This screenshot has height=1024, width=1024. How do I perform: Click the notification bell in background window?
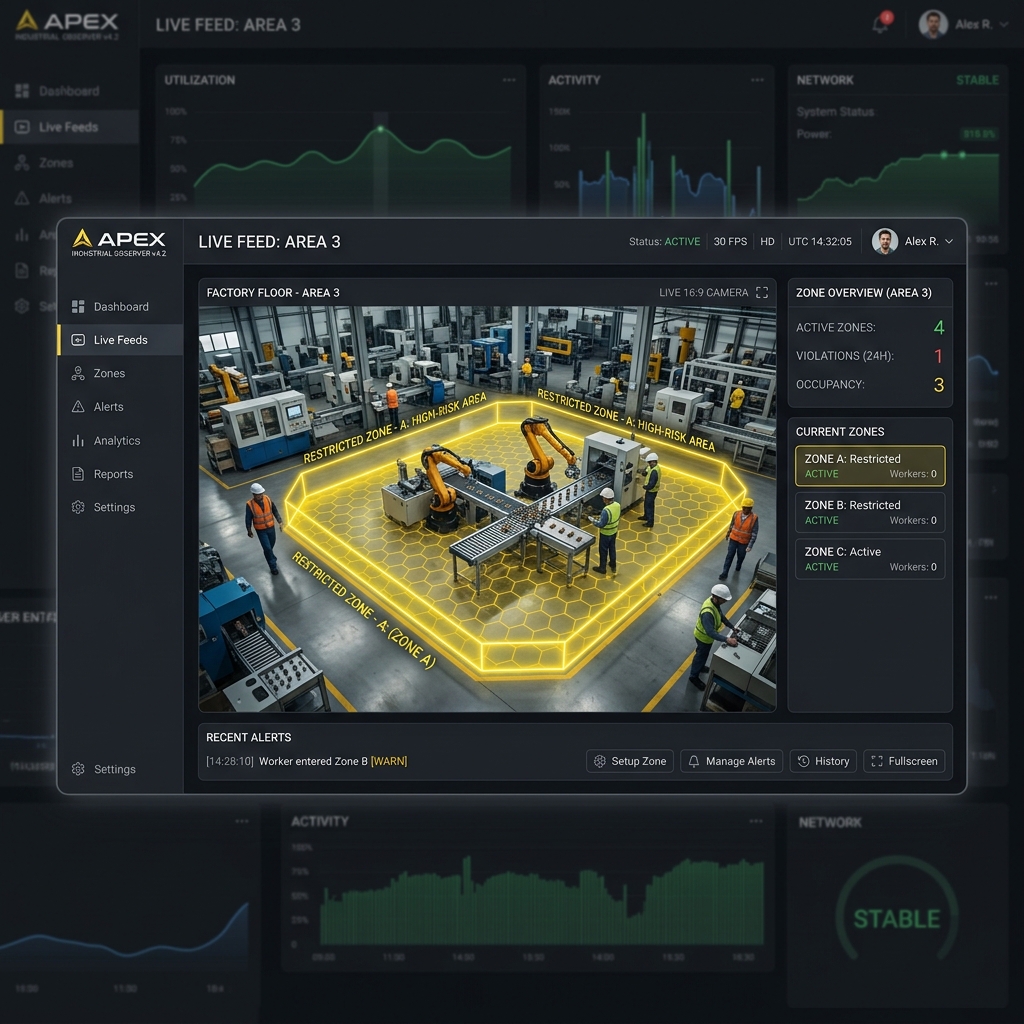[x=881, y=24]
